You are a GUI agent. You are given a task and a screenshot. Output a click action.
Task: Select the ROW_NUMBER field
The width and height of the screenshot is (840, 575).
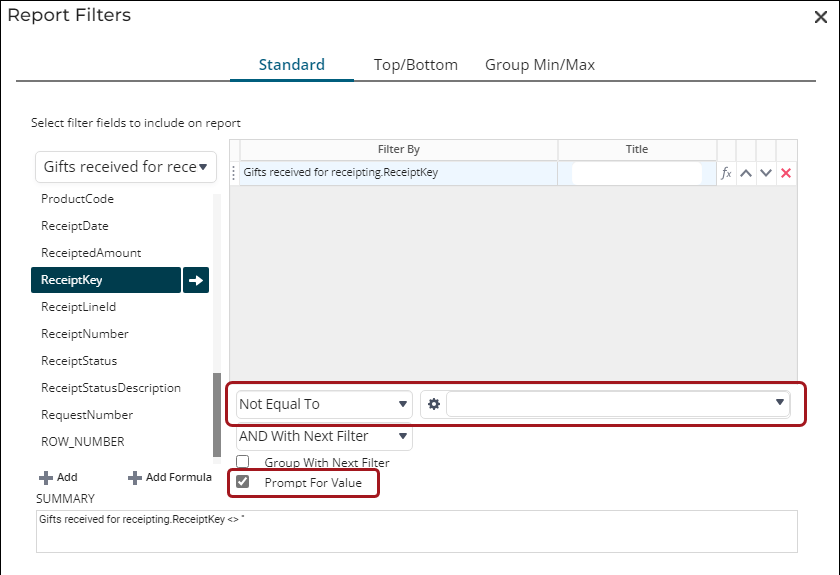pyautogui.click(x=82, y=442)
